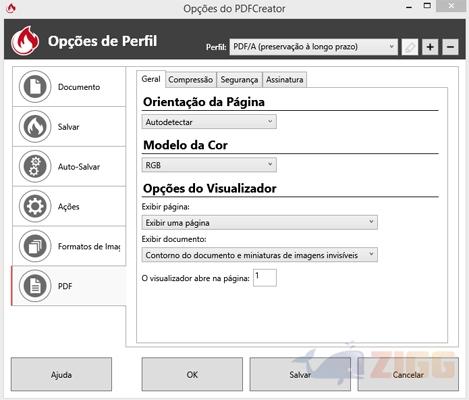469x400 pixels.
Task: Rename profile using the pencil edit icon
Action: pyautogui.click(x=410, y=47)
